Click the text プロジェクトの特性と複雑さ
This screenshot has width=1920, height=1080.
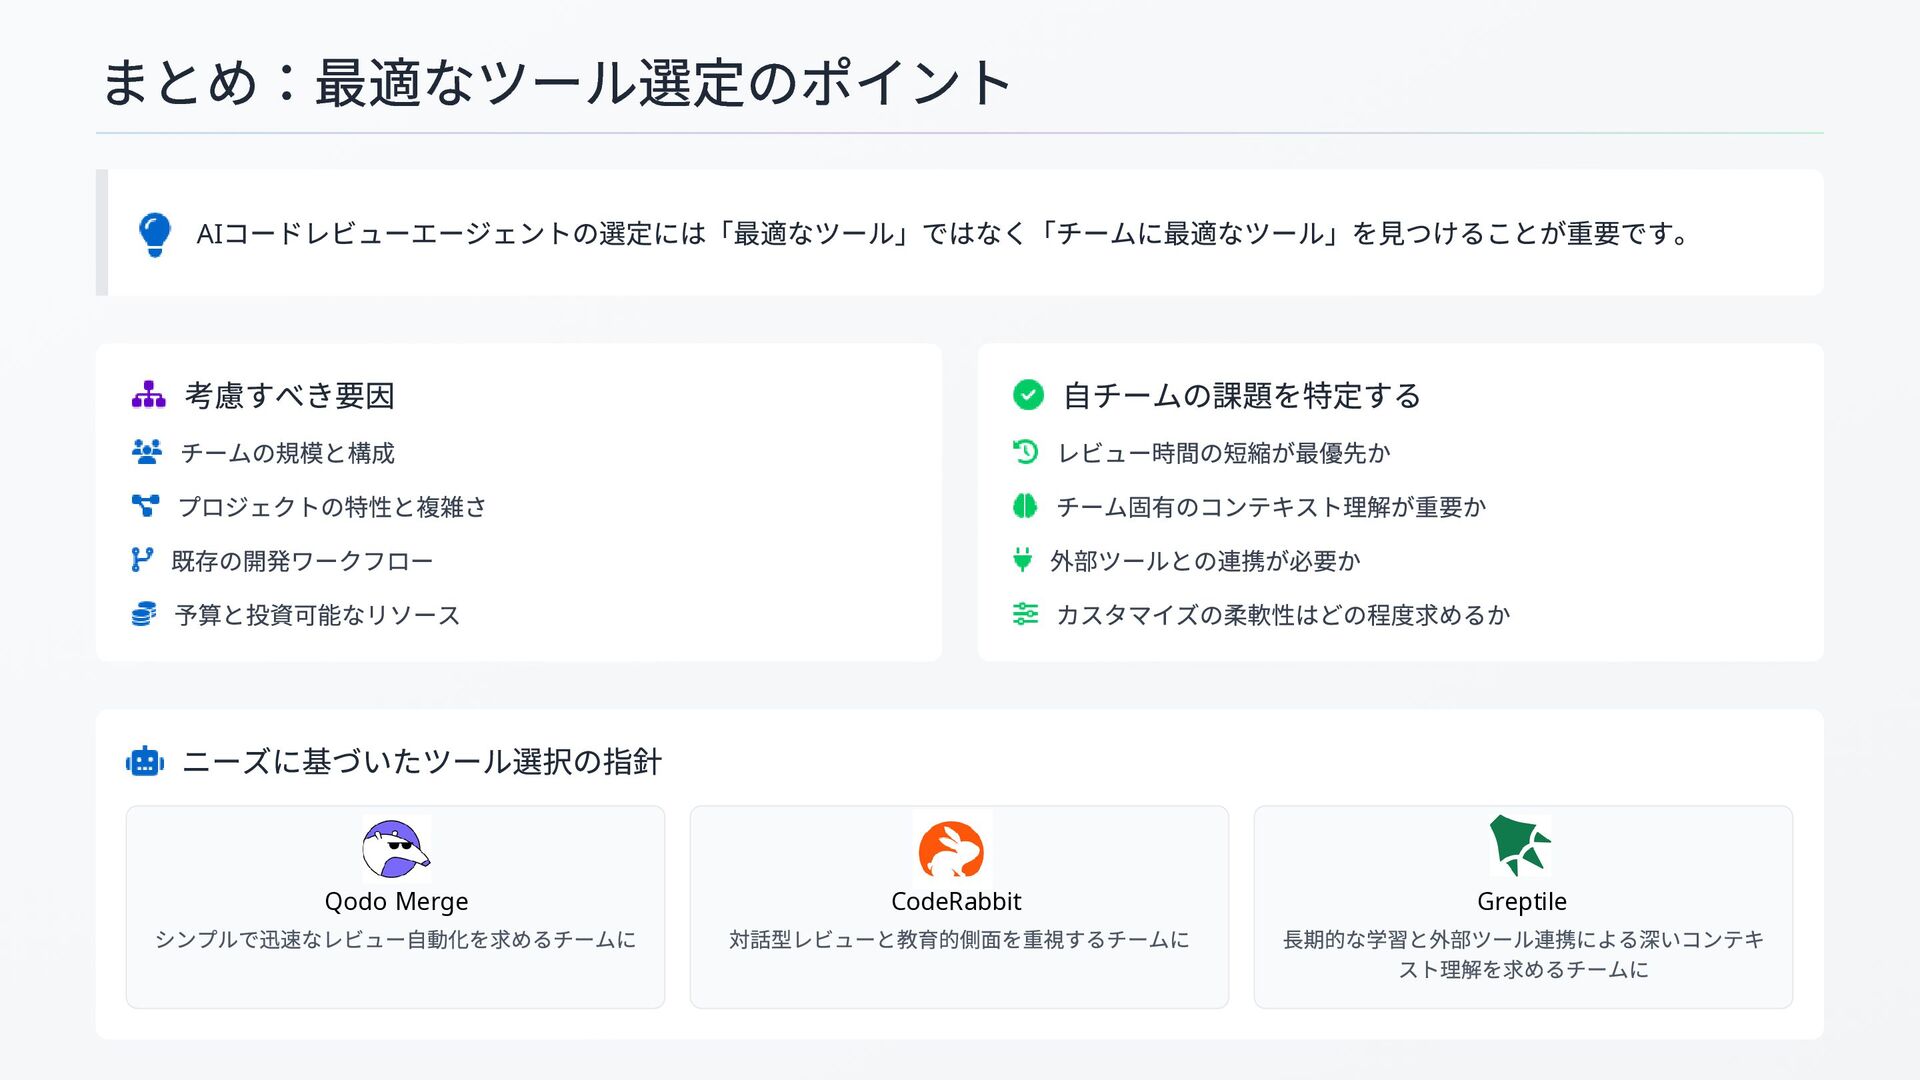[x=332, y=507]
